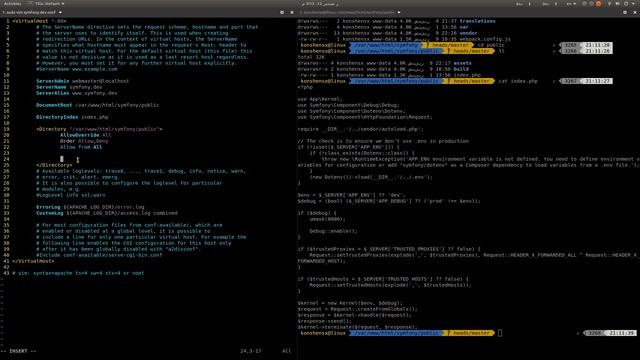The width and height of the screenshot is (640, 360).
Task: Click the 'assets' directory listing entry
Action: [x=462, y=63]
